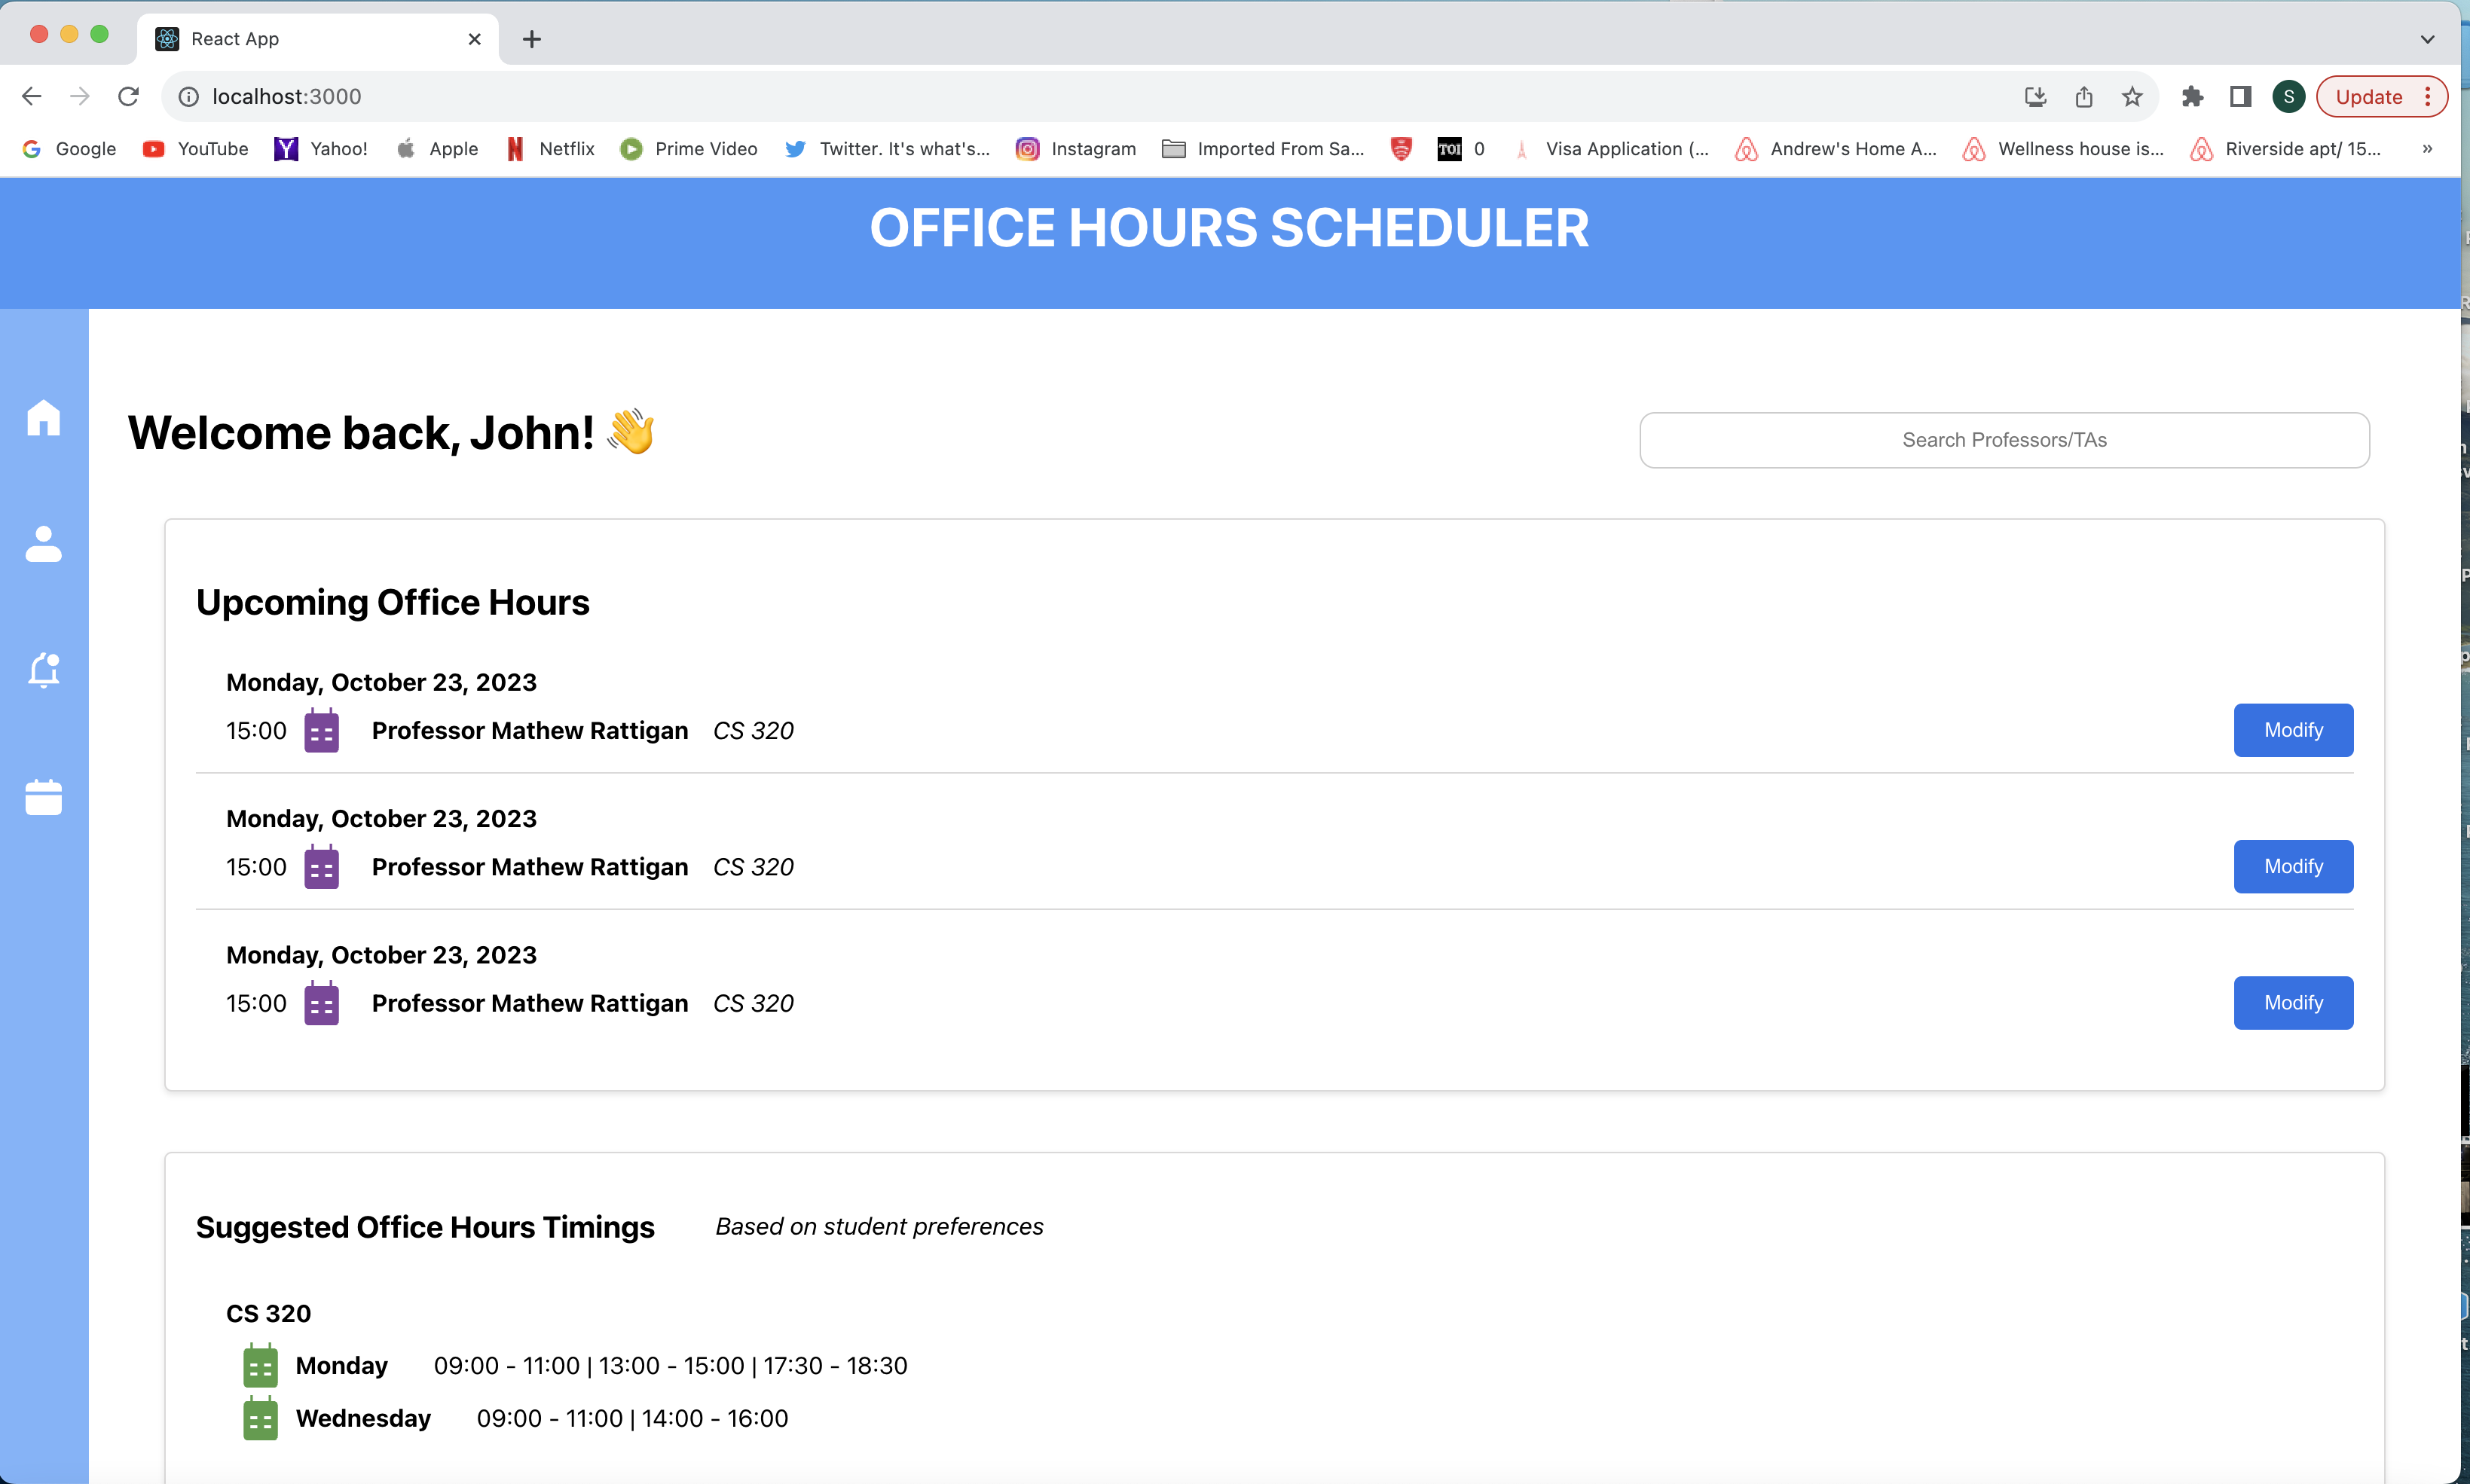The width and height of the screenshot is (2470, 1484).
Task: Open the Riverside apt Airbnb bookmark
Action: coord(2286,149)
